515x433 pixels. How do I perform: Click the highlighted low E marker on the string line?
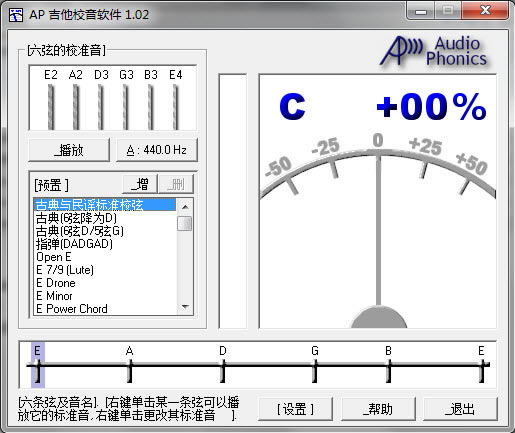(x=38, y=365)
